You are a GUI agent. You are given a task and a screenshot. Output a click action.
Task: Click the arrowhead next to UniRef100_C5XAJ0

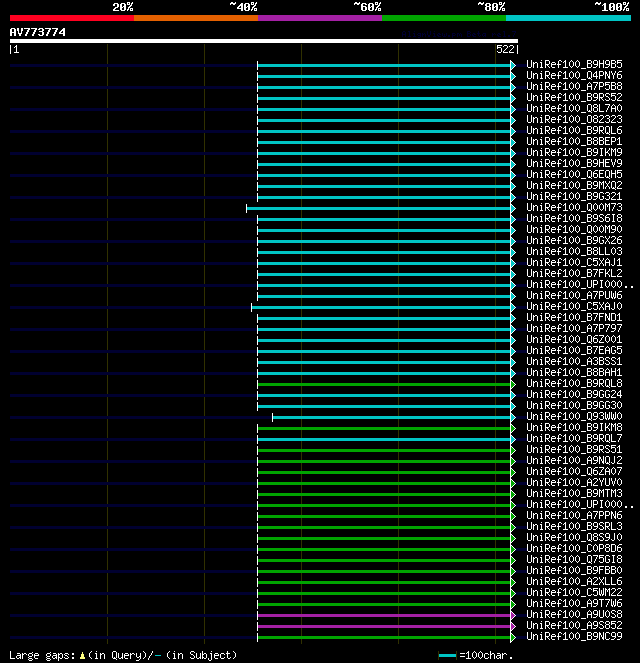click(513, 307)
